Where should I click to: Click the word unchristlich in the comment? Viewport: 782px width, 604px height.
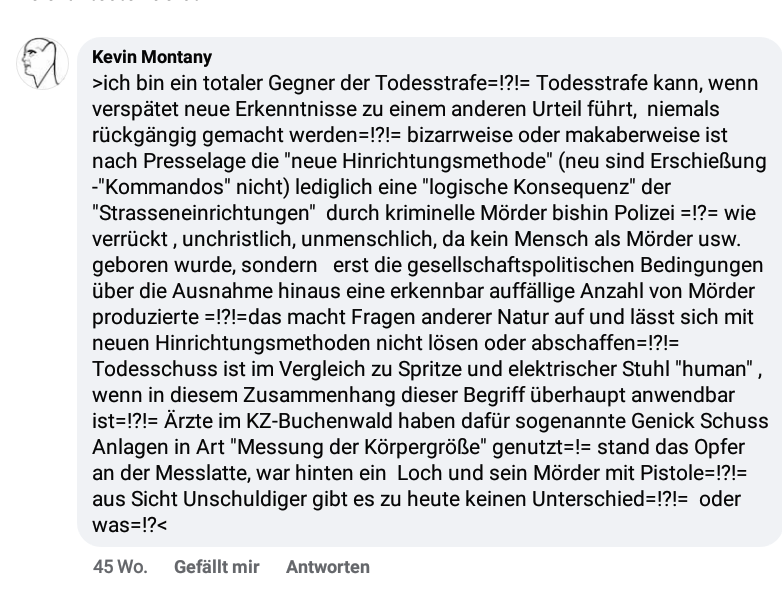239,239
